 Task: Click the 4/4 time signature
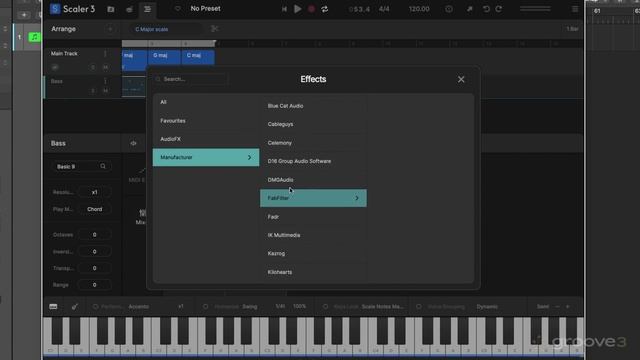tap(384, 9)
